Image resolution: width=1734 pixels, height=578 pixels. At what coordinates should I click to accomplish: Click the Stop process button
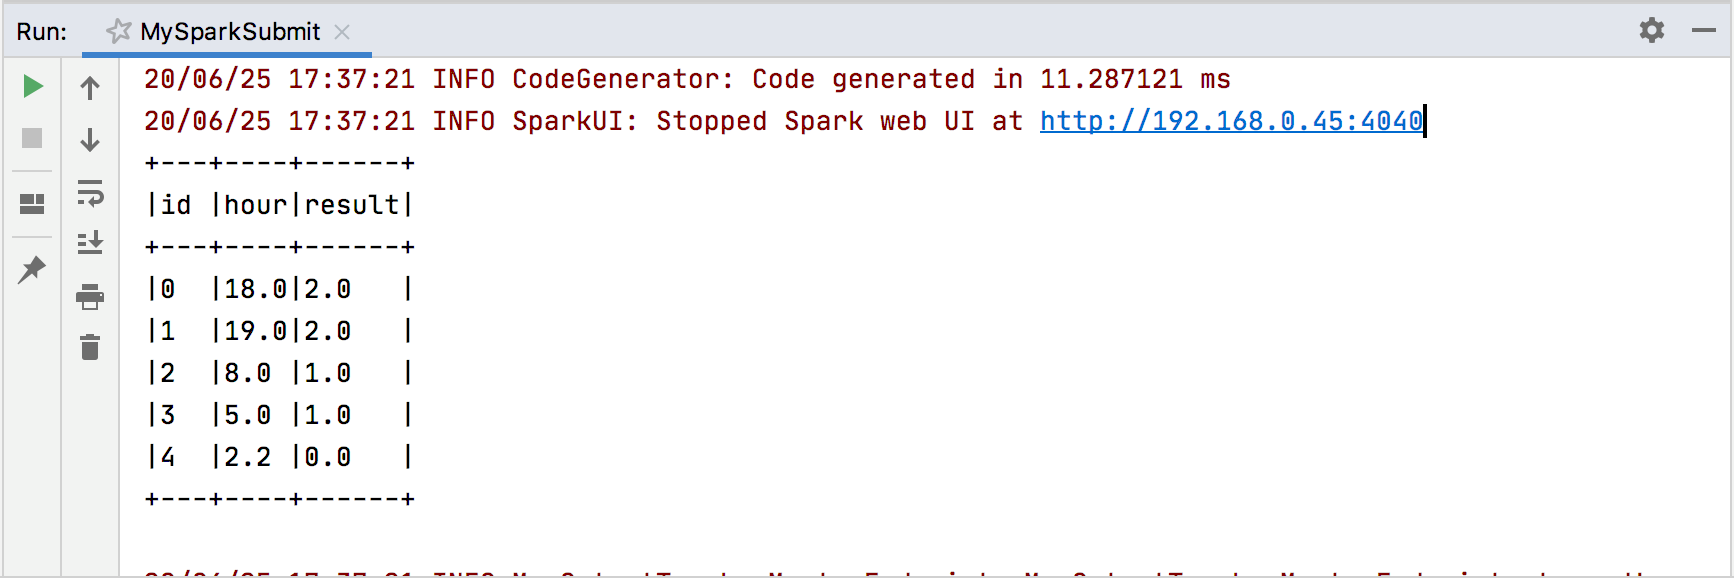[x=31, y=139]
